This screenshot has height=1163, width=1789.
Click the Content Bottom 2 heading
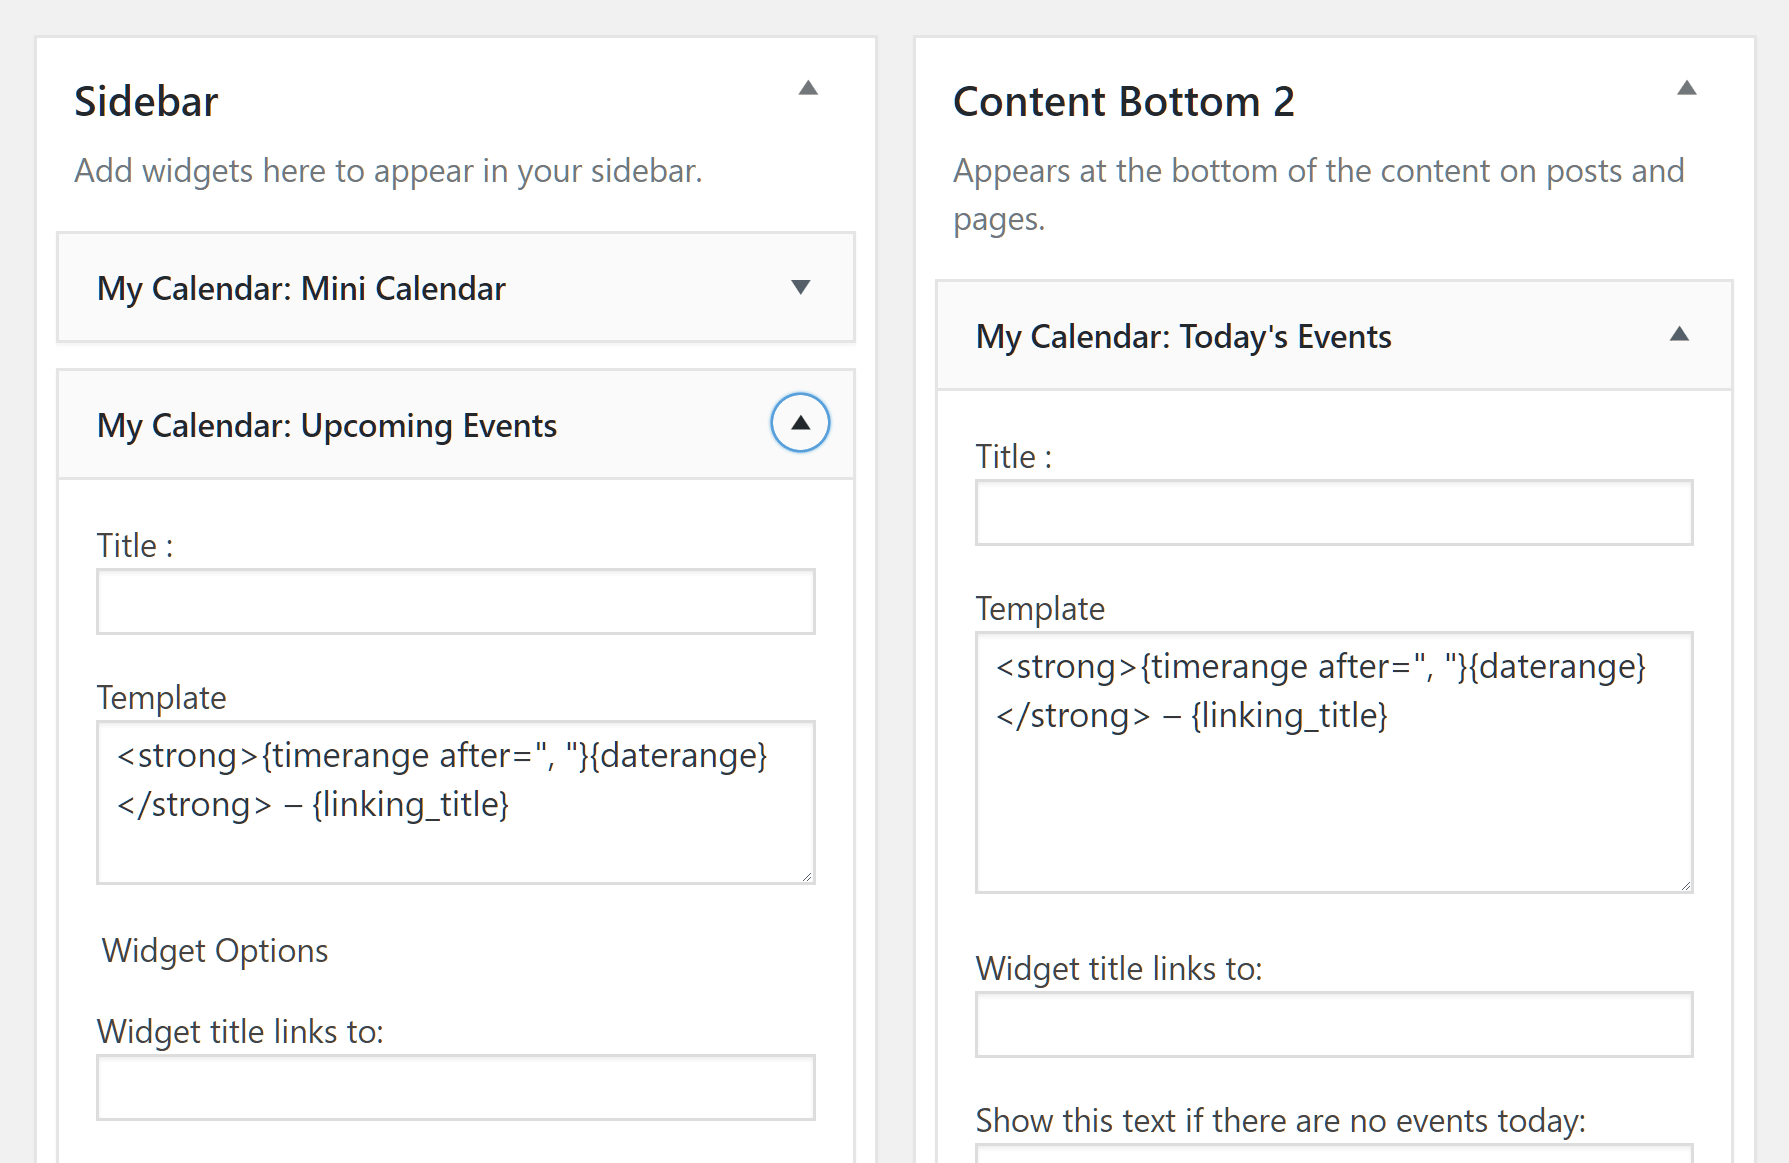click(1123, 102)
